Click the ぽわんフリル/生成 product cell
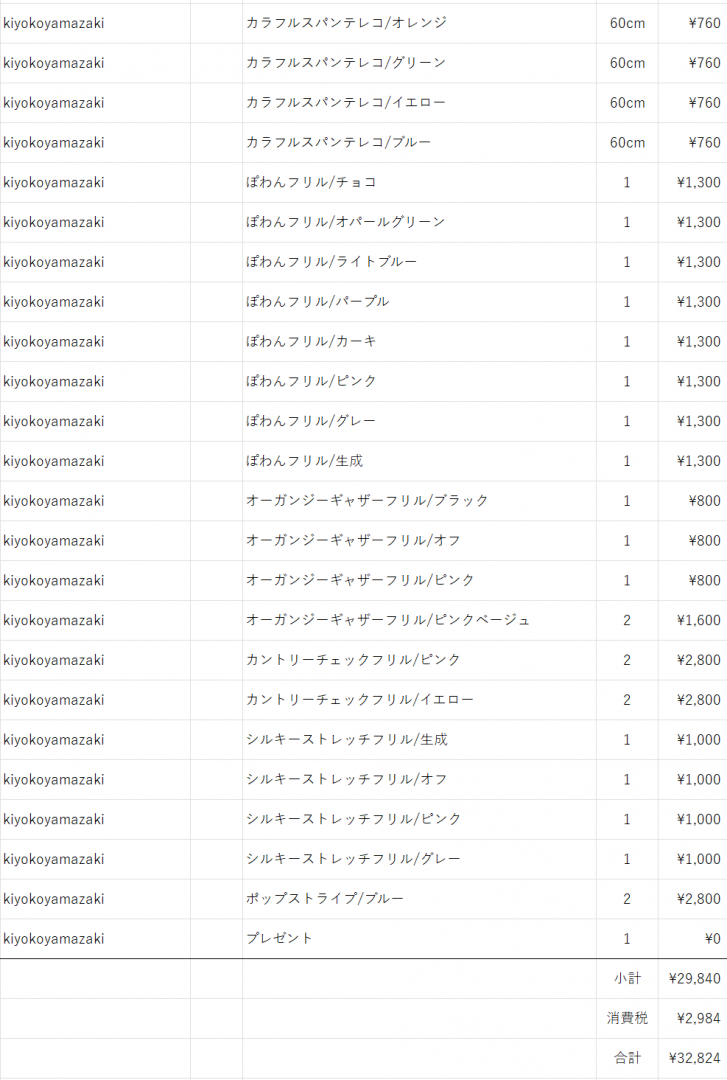Screen dimensions: 727x1080 [419, 461]
